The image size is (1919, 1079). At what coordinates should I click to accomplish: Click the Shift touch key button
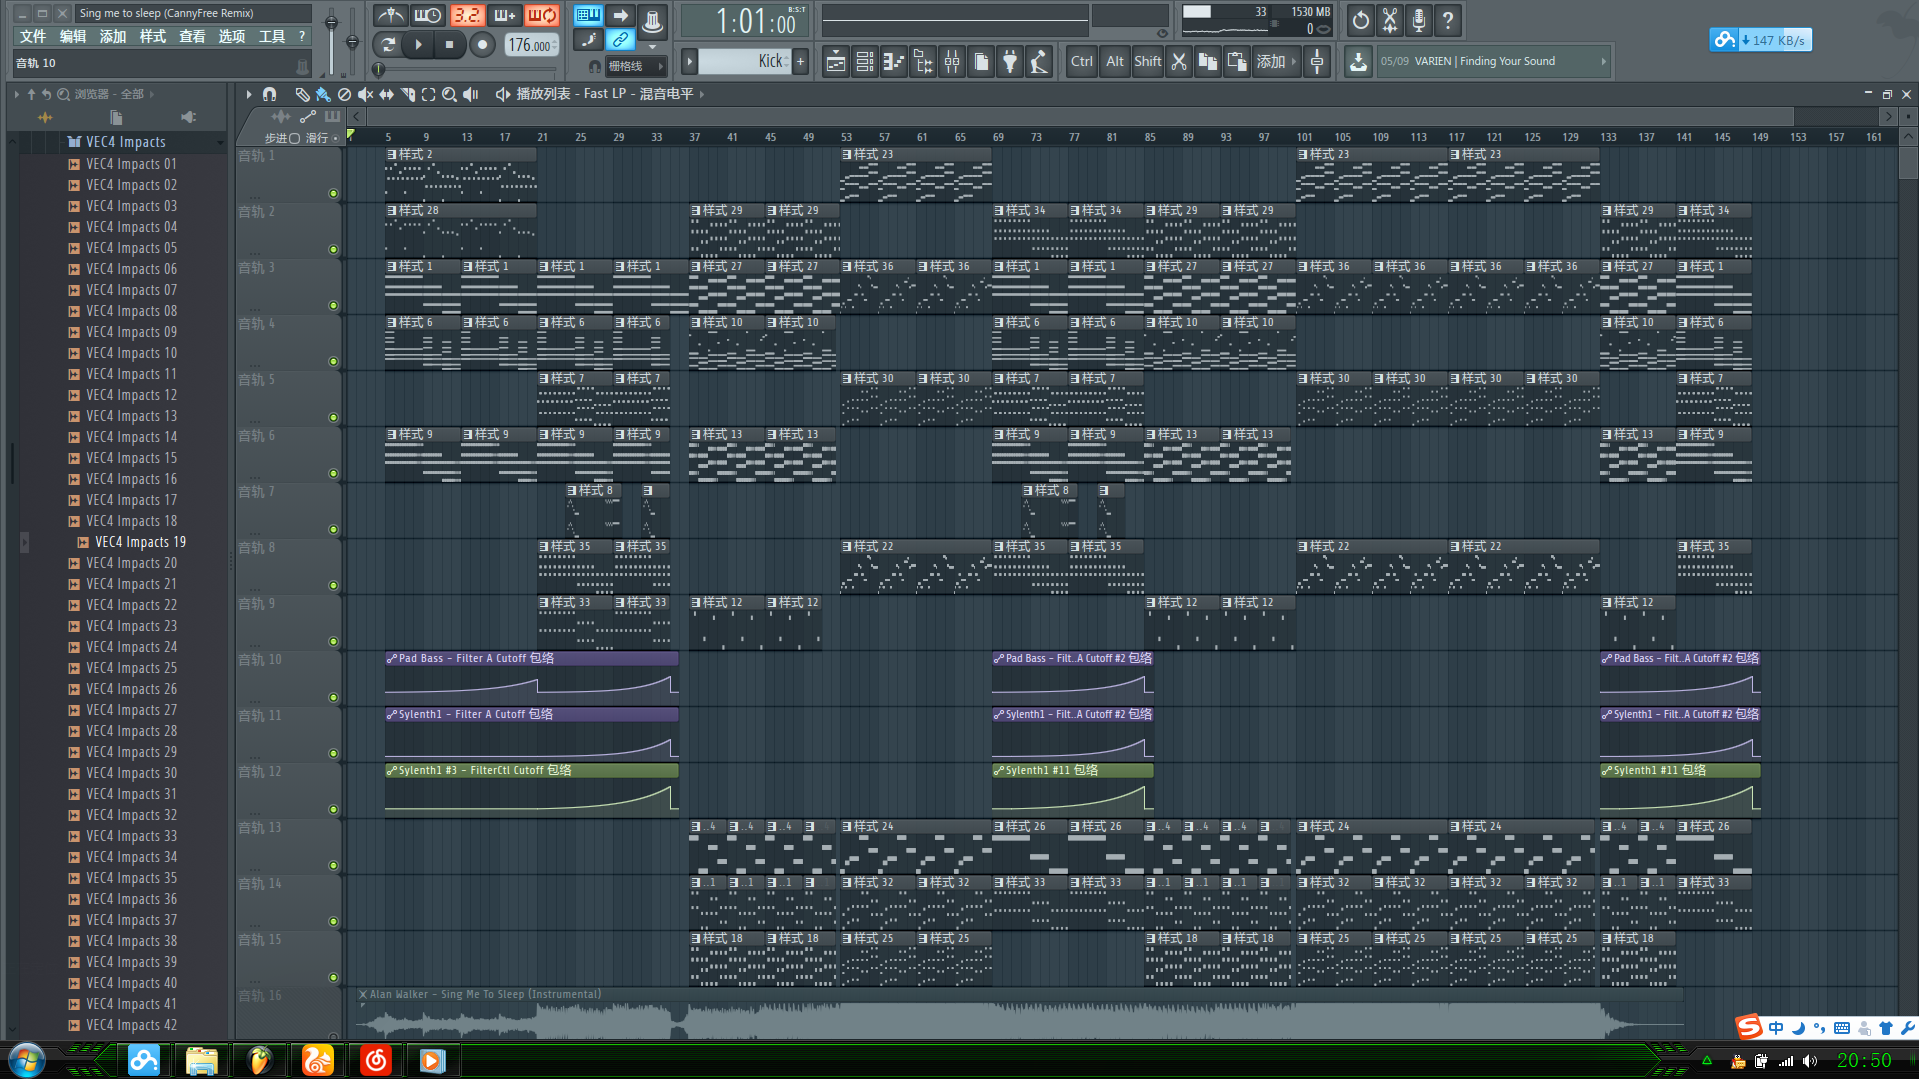1147,61
